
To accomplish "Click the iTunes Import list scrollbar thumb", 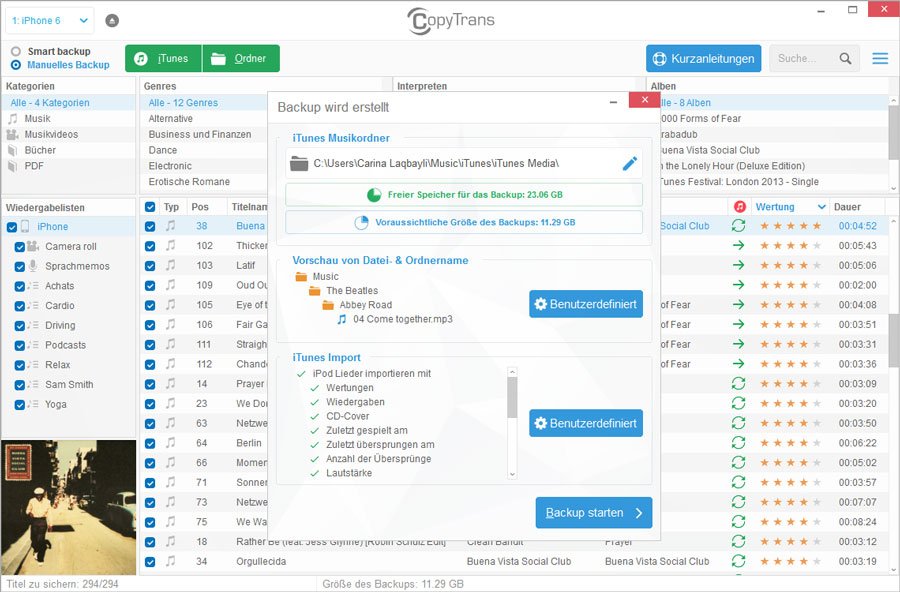I will (513, 397).
